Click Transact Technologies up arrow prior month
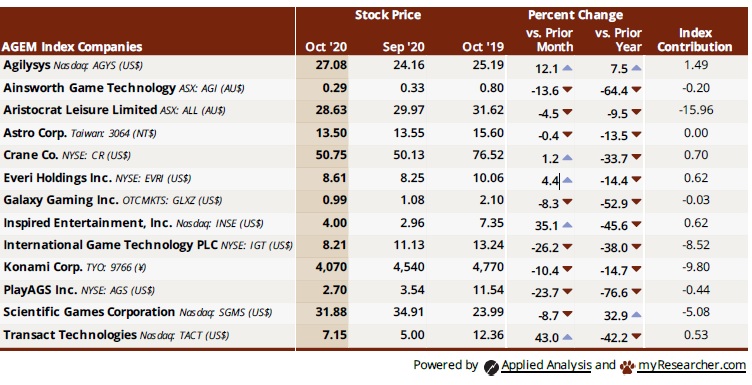The image size is (752, 385). tap(567, 337)
